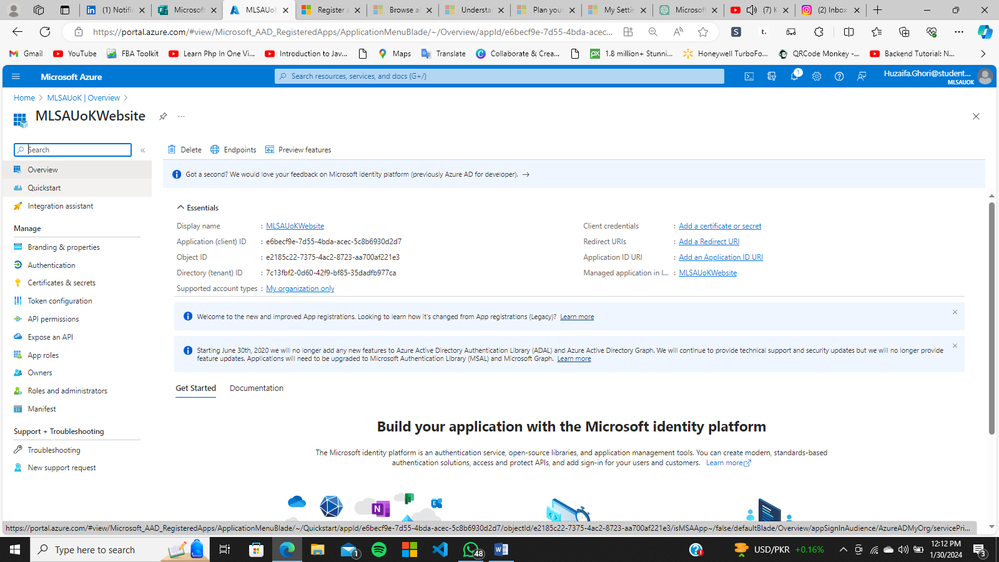The image size is (999, 562).
Task: Click Learn more under the identity platform heading
Action: point(728,463)
